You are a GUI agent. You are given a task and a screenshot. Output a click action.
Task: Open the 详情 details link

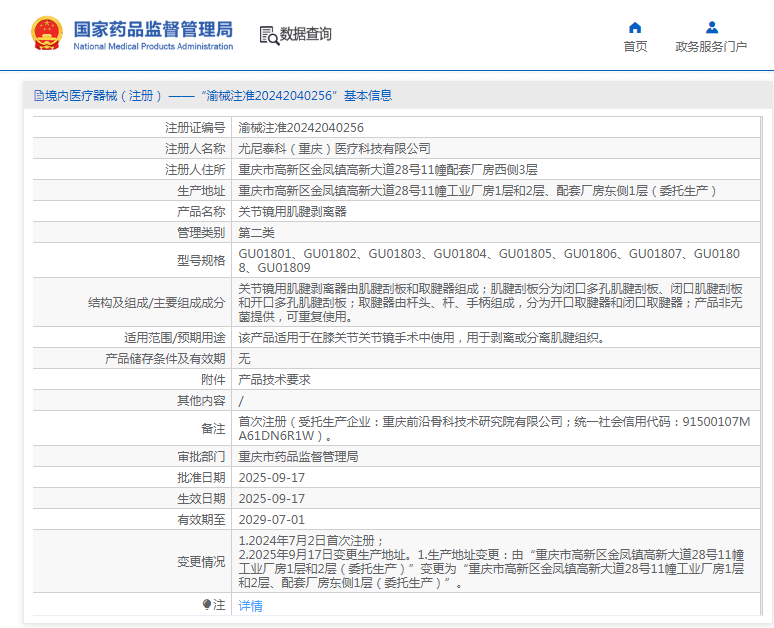pyautogui.click(x=250, y=605)
